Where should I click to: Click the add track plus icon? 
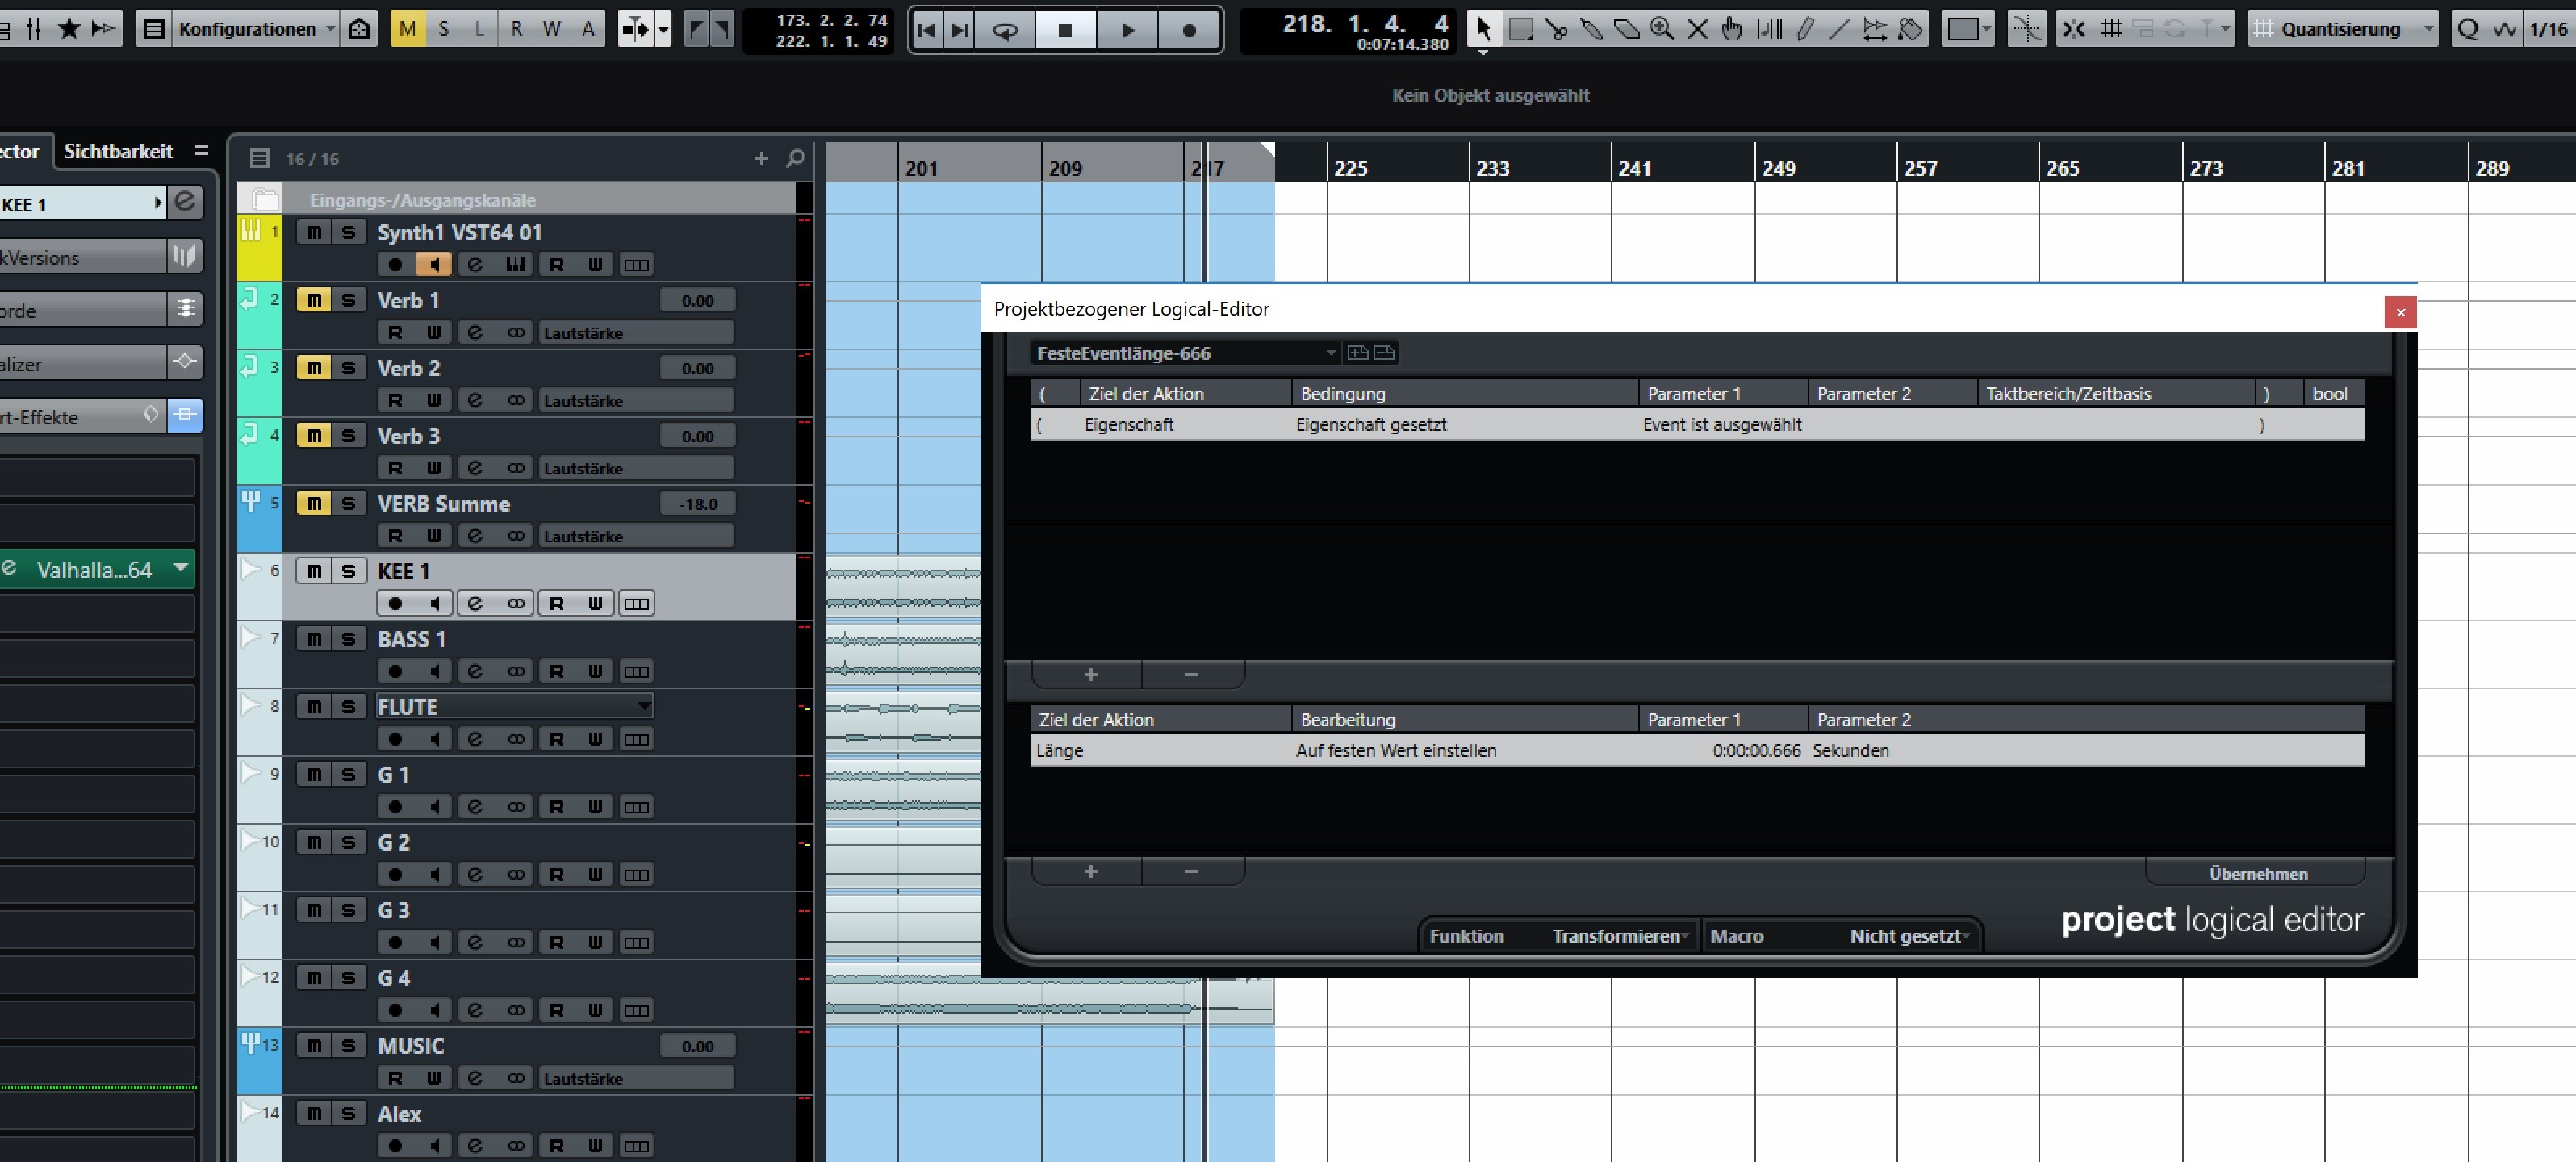(762, 158)
